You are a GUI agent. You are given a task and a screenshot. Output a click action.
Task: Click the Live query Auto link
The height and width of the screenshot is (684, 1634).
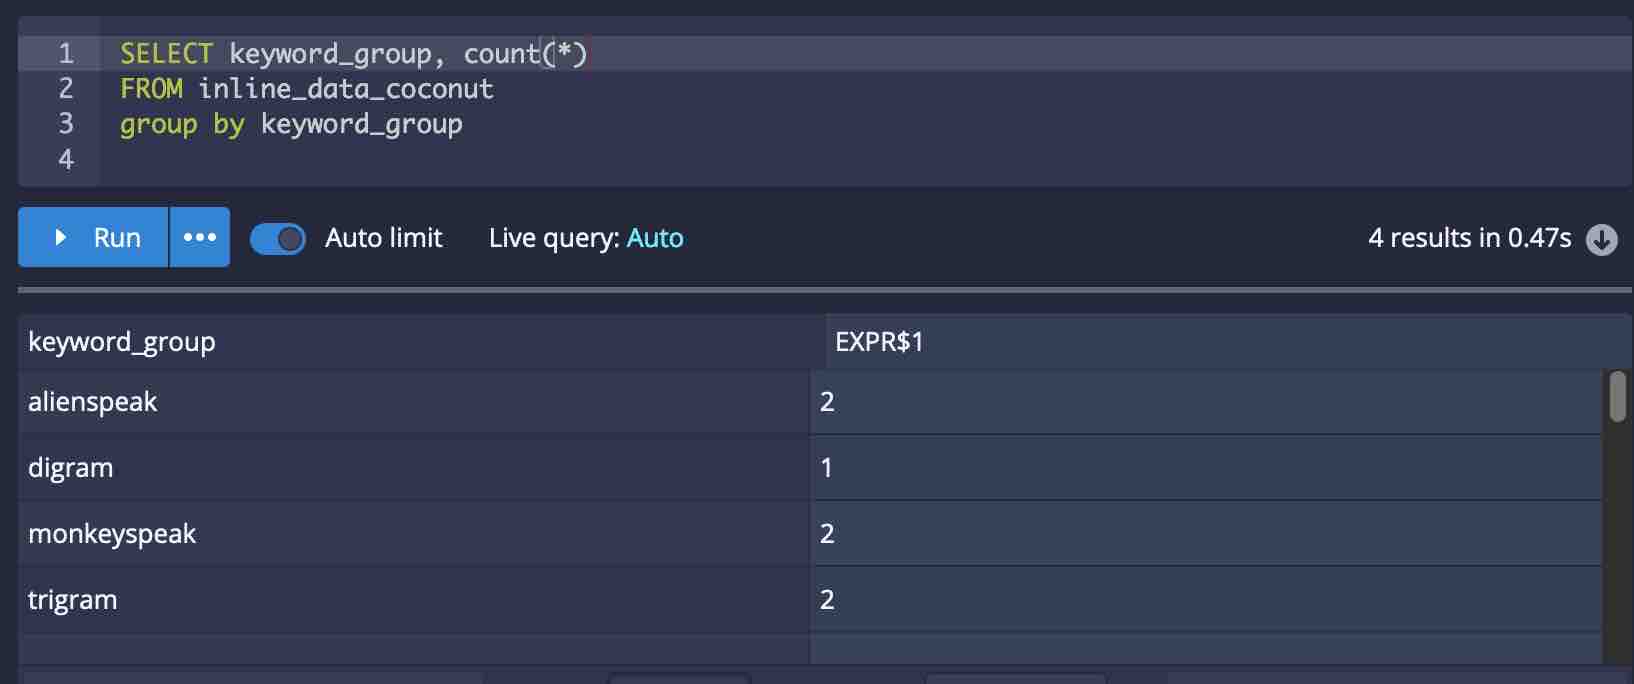coord(655,238)
